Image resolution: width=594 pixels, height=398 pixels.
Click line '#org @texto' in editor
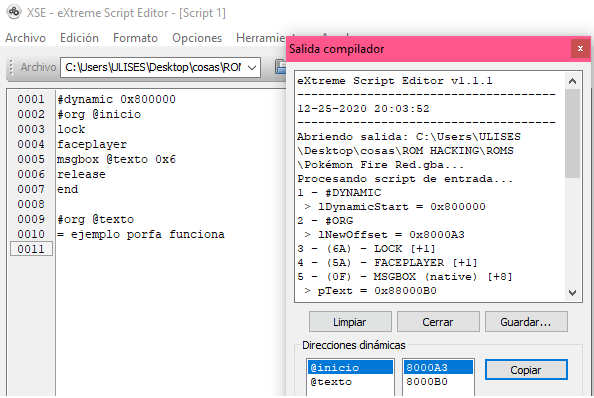pyautogui.click(x=95, y=219)
